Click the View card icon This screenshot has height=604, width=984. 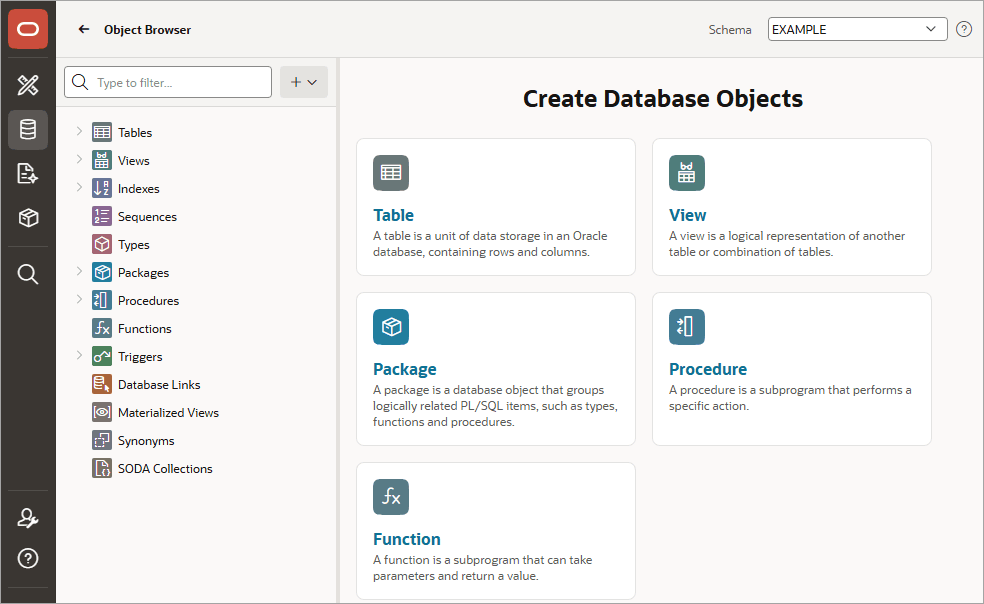[x=687, y=173]
